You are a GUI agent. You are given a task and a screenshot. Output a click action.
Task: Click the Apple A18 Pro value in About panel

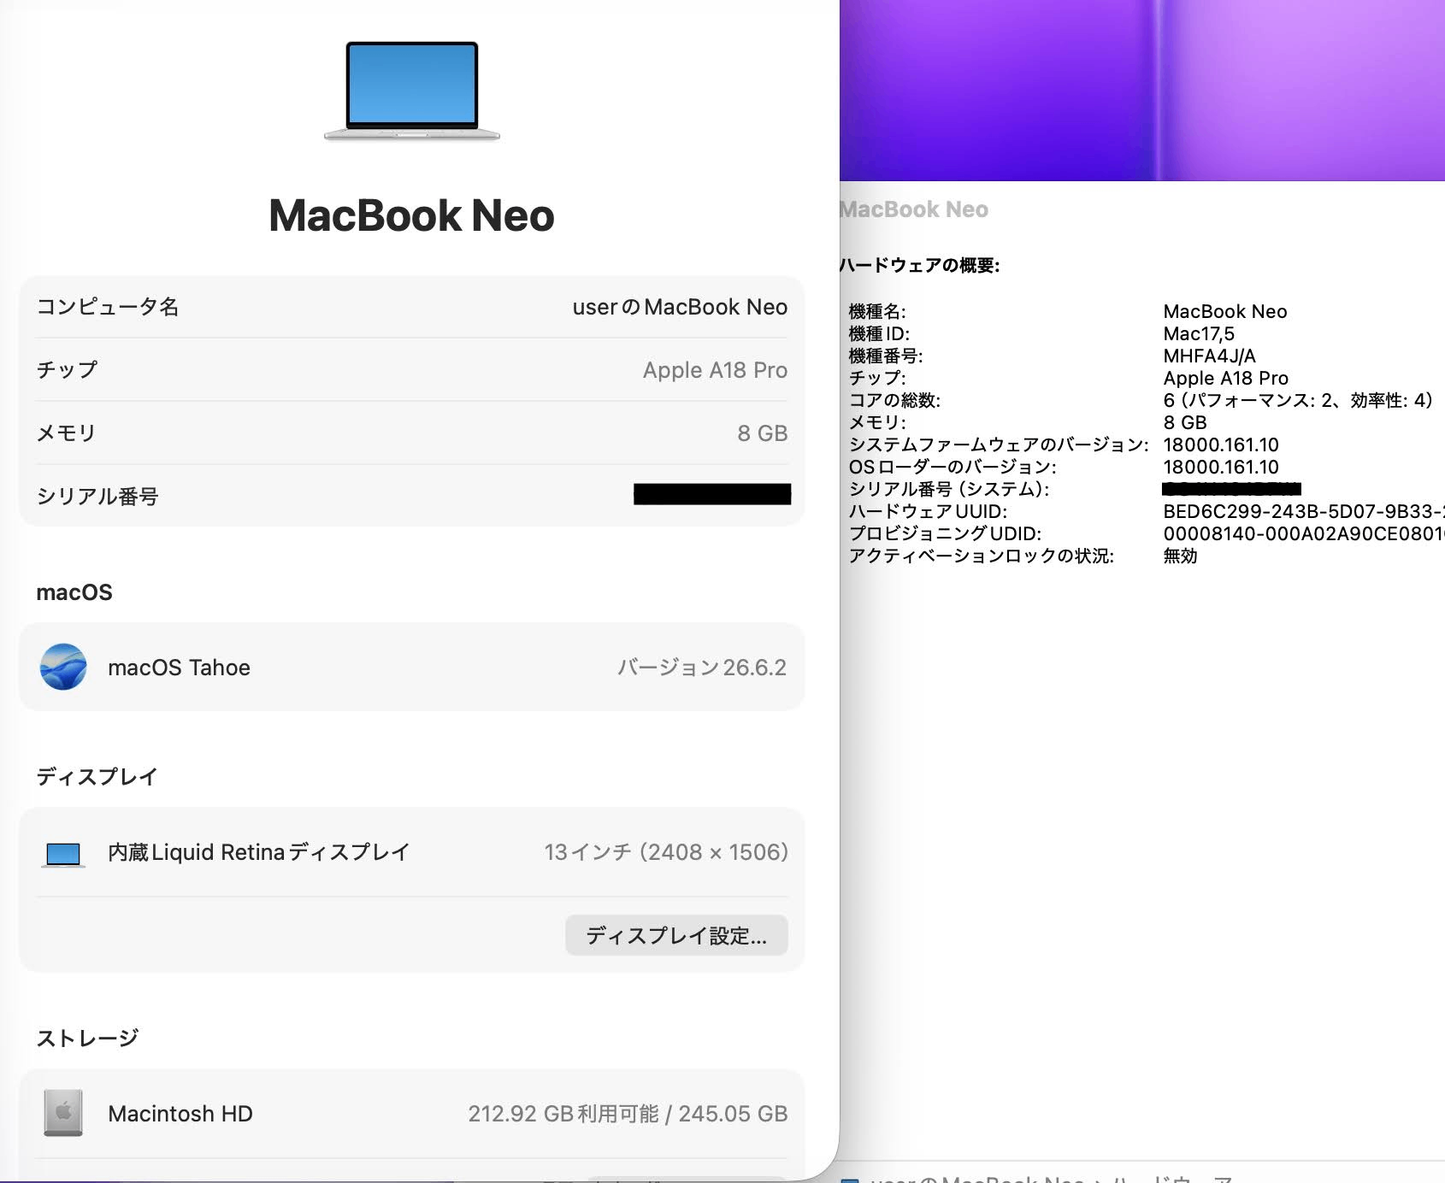pos(715,370)
